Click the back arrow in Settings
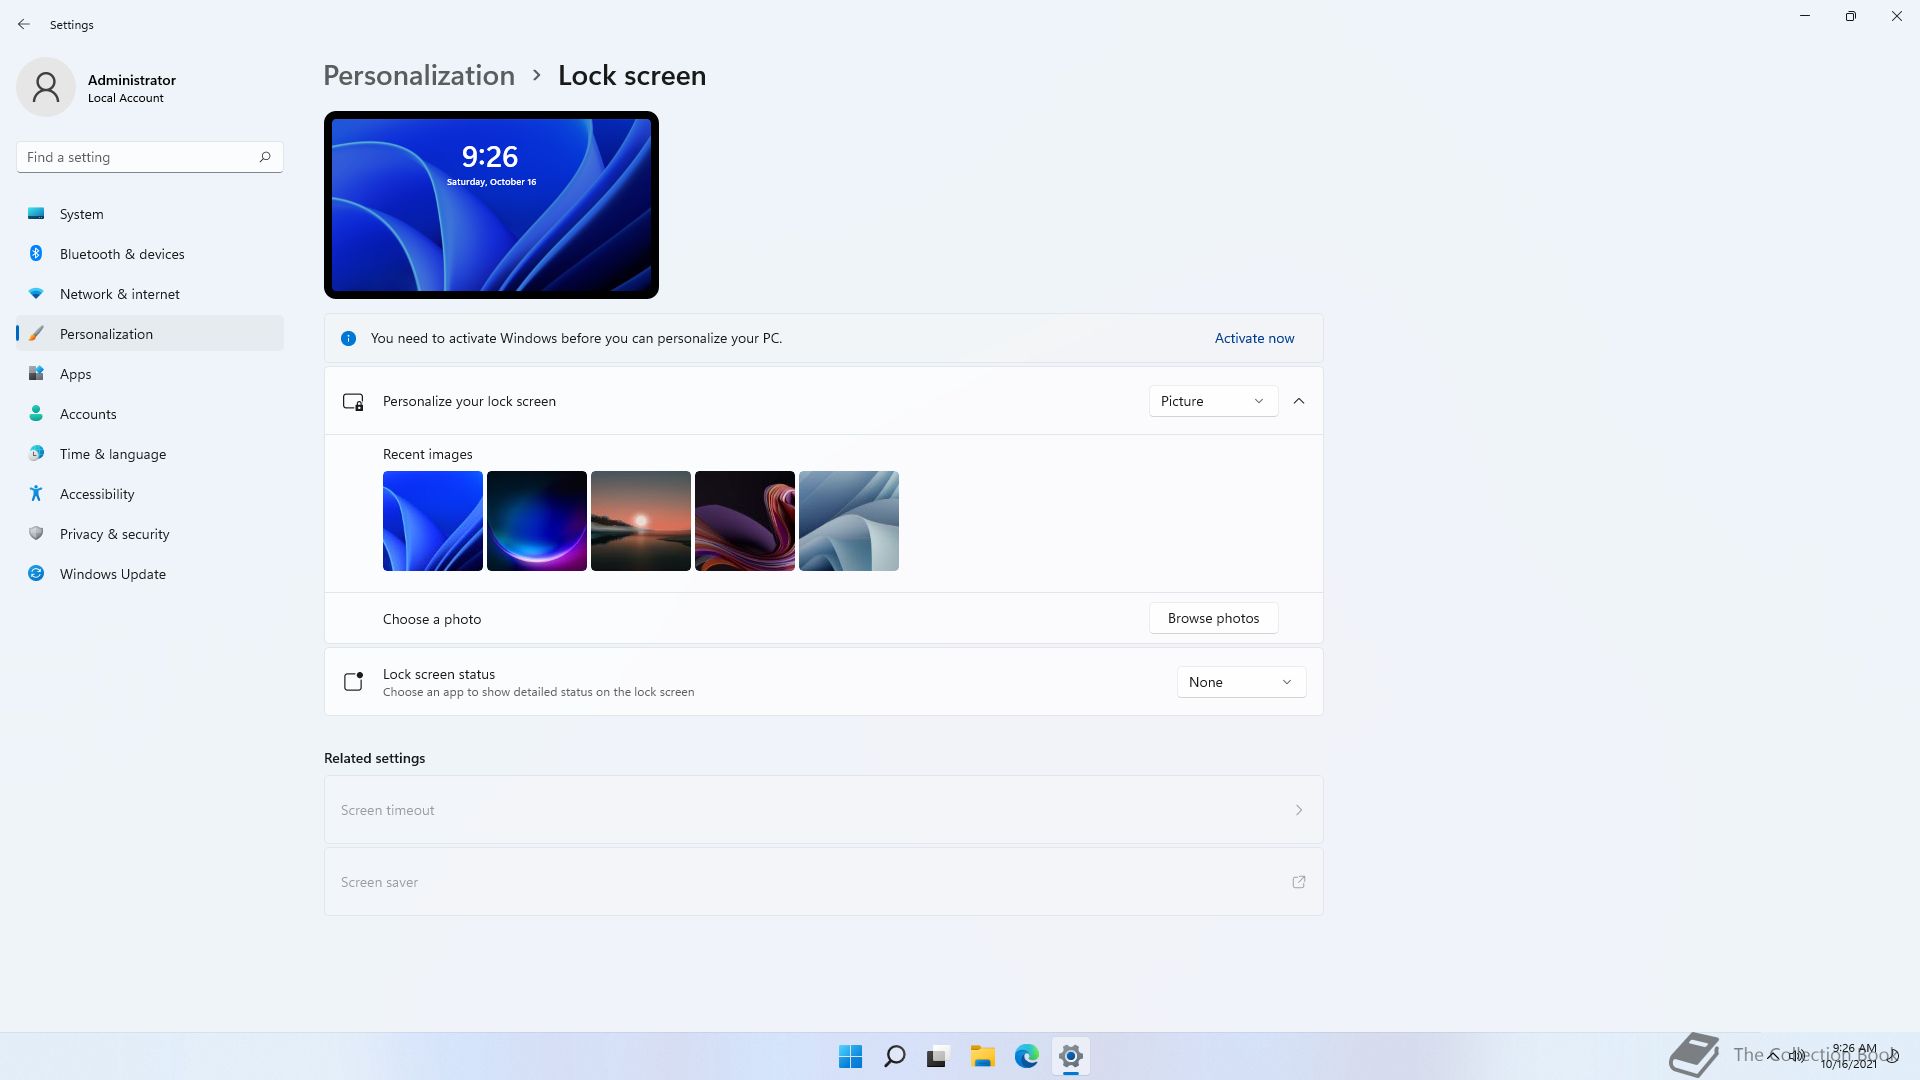Viewport: 1920px width, 1080px height. tap(24, 24)
